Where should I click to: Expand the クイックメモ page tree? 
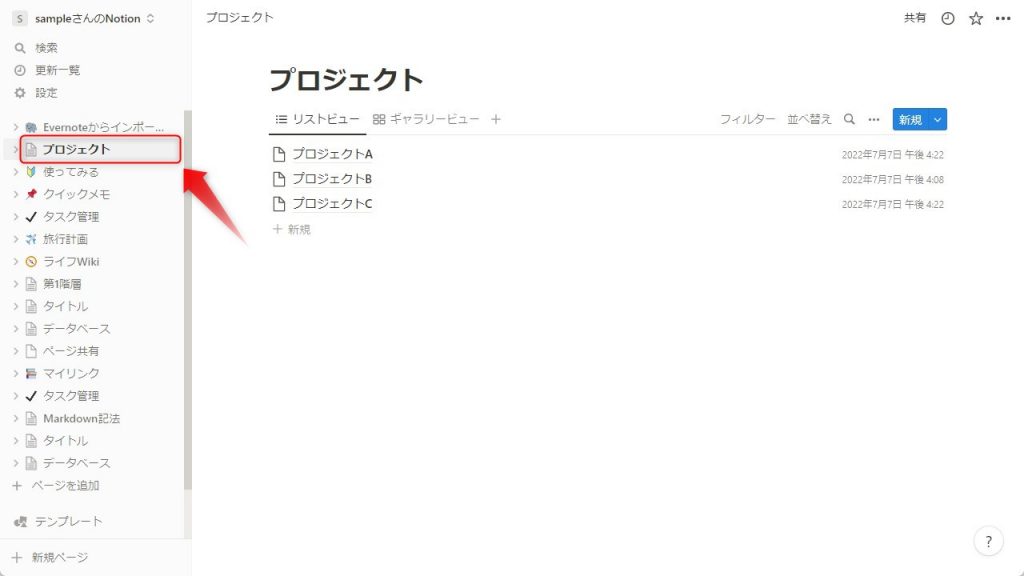click(16, 194)
